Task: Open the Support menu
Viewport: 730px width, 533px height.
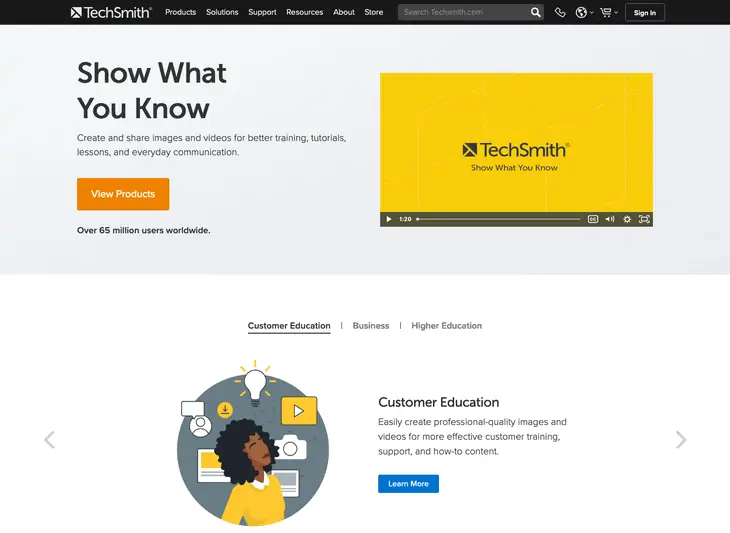Action: tap(262, 12)
